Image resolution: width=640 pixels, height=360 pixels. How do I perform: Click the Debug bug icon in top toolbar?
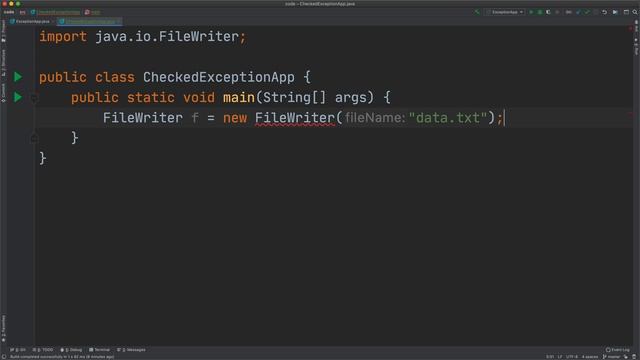click(540, 12)
